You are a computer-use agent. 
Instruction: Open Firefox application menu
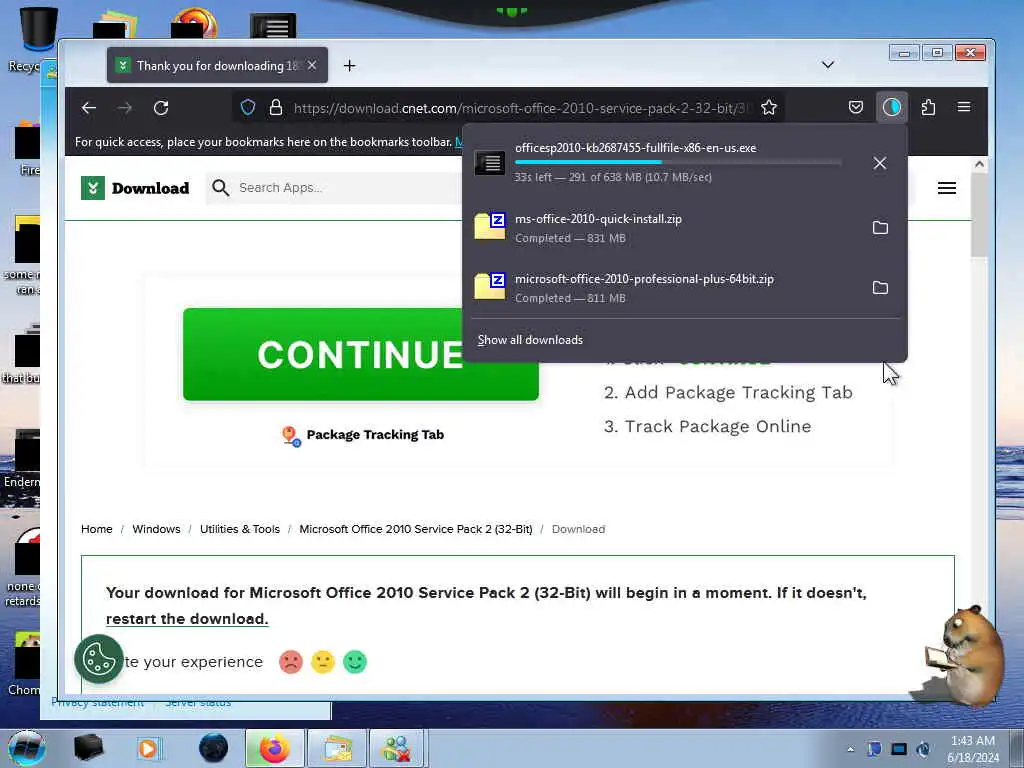964,107
